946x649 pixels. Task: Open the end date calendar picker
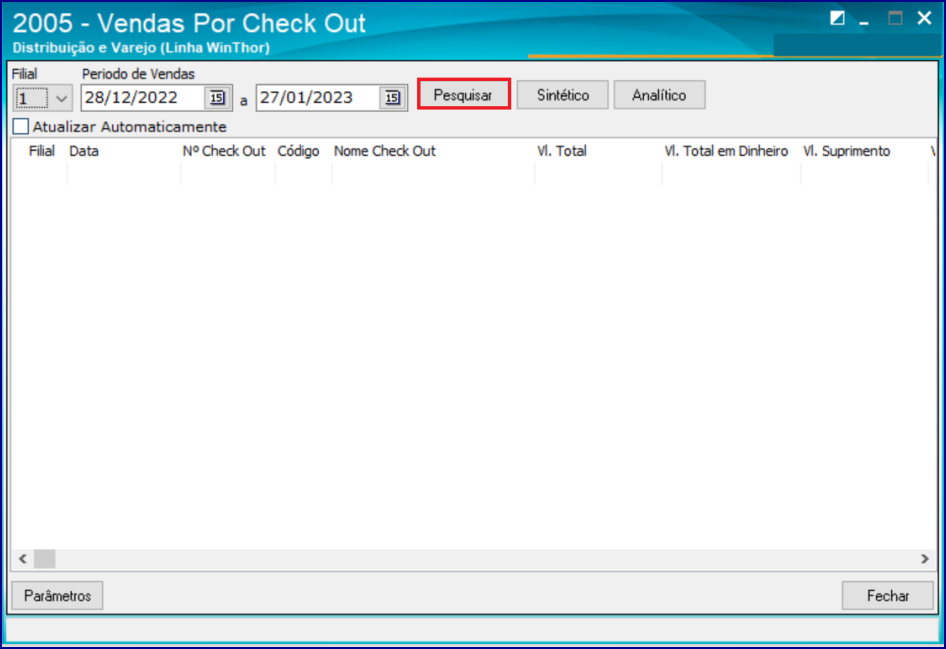tap(392, 98)
